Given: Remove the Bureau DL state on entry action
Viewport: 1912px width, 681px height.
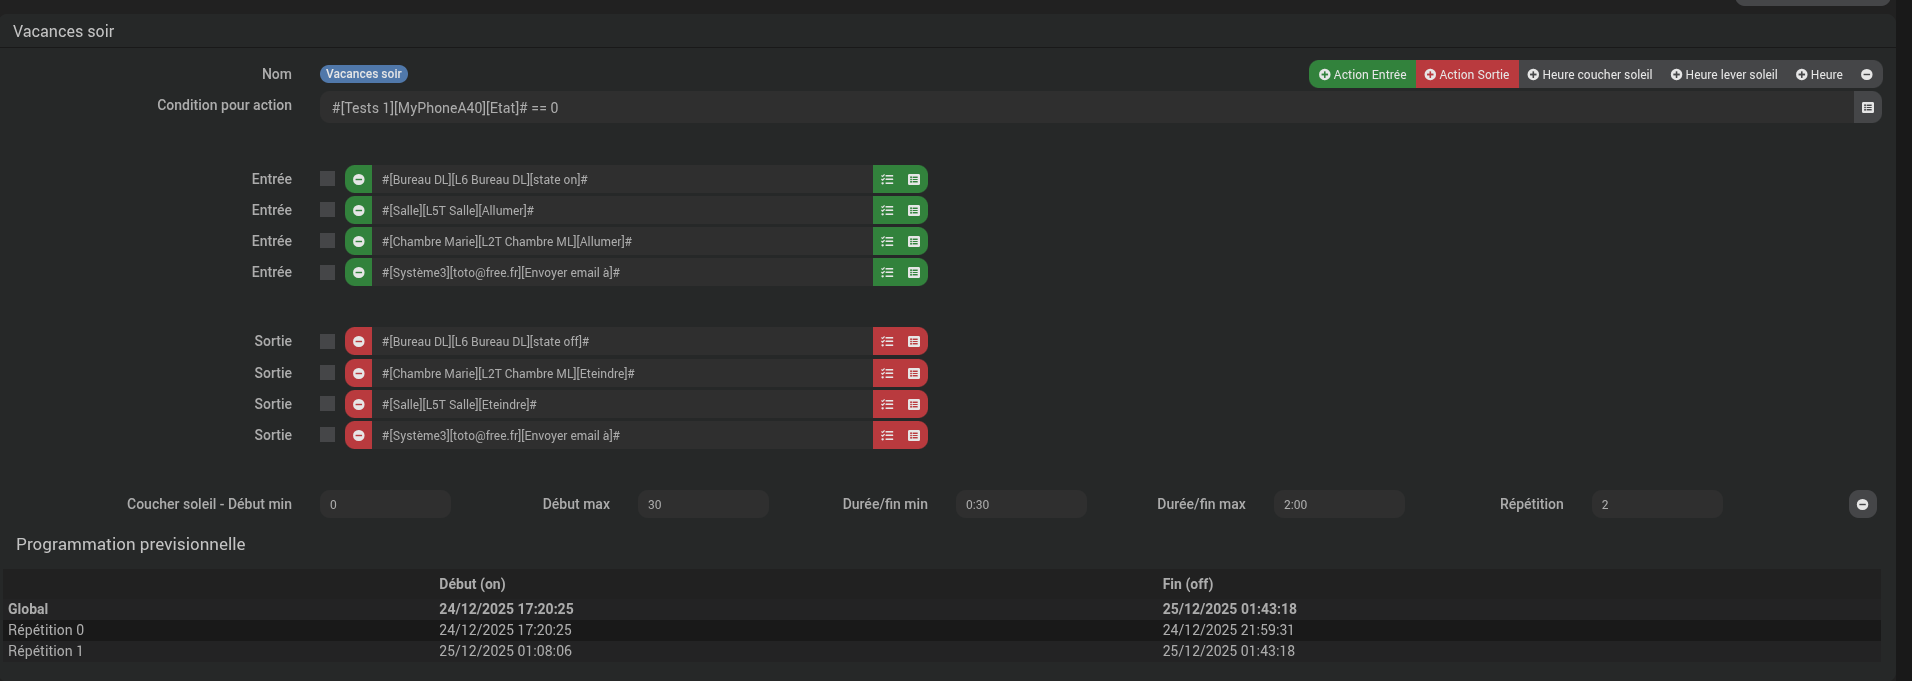Looking at the screenshot, I should point(358,179).
